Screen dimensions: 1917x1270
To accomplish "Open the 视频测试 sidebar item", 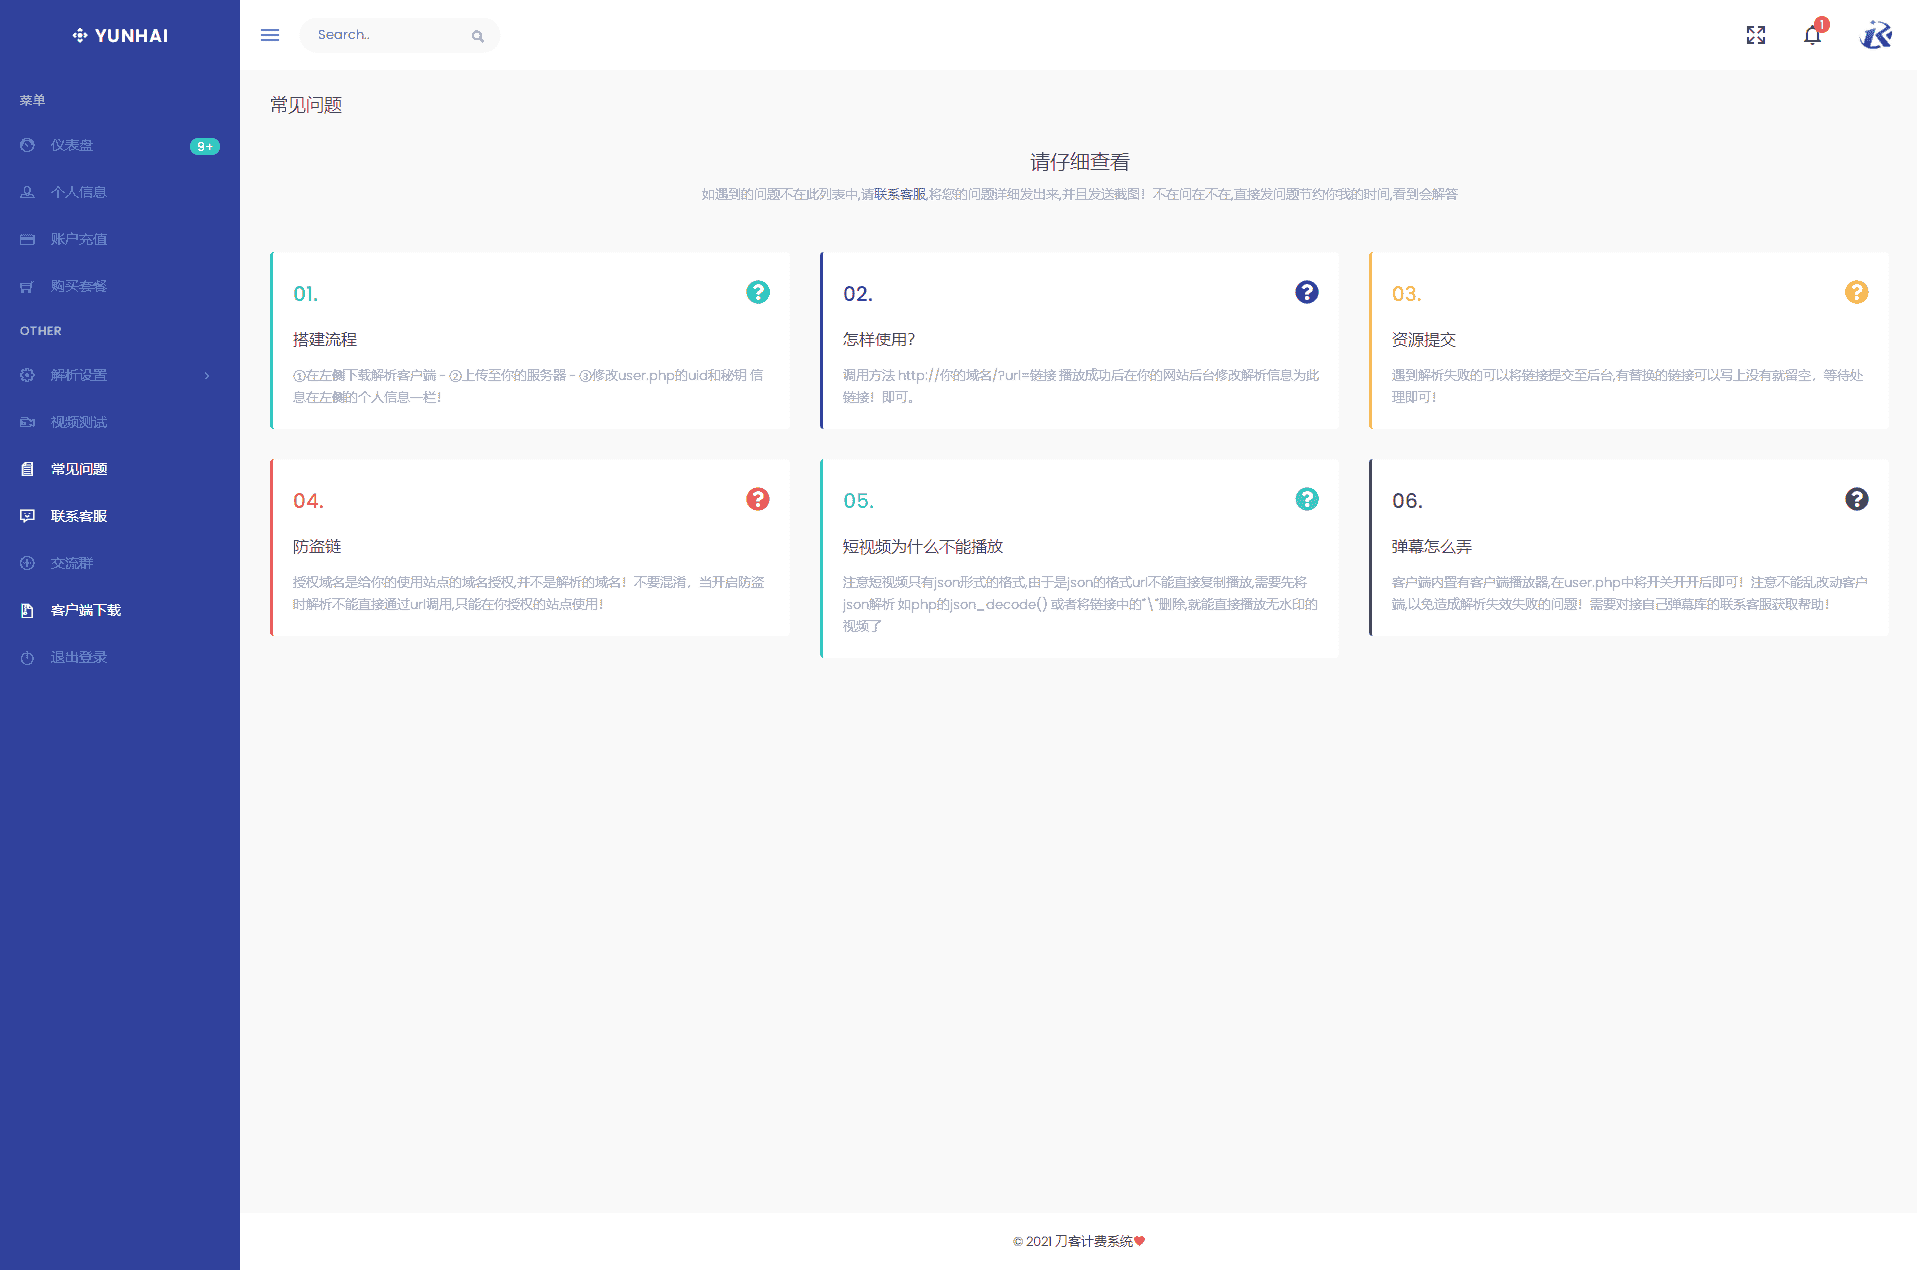I will 79,422.
